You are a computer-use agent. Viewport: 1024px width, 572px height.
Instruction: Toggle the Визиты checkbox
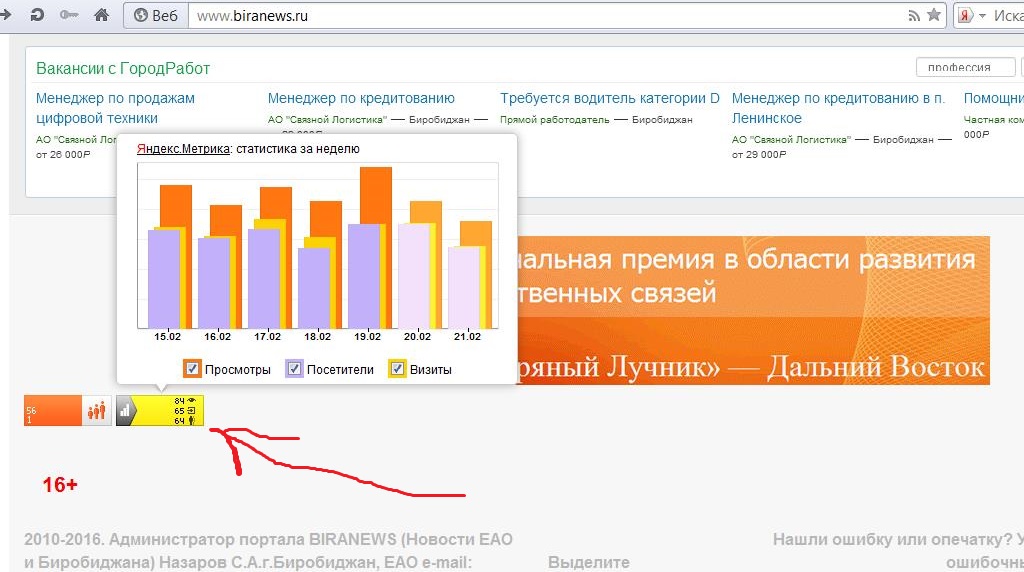coord(397,369)
